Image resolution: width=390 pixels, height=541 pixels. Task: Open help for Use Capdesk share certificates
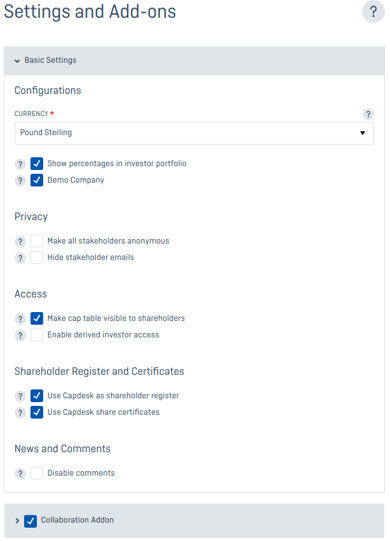tap(20, 412)
